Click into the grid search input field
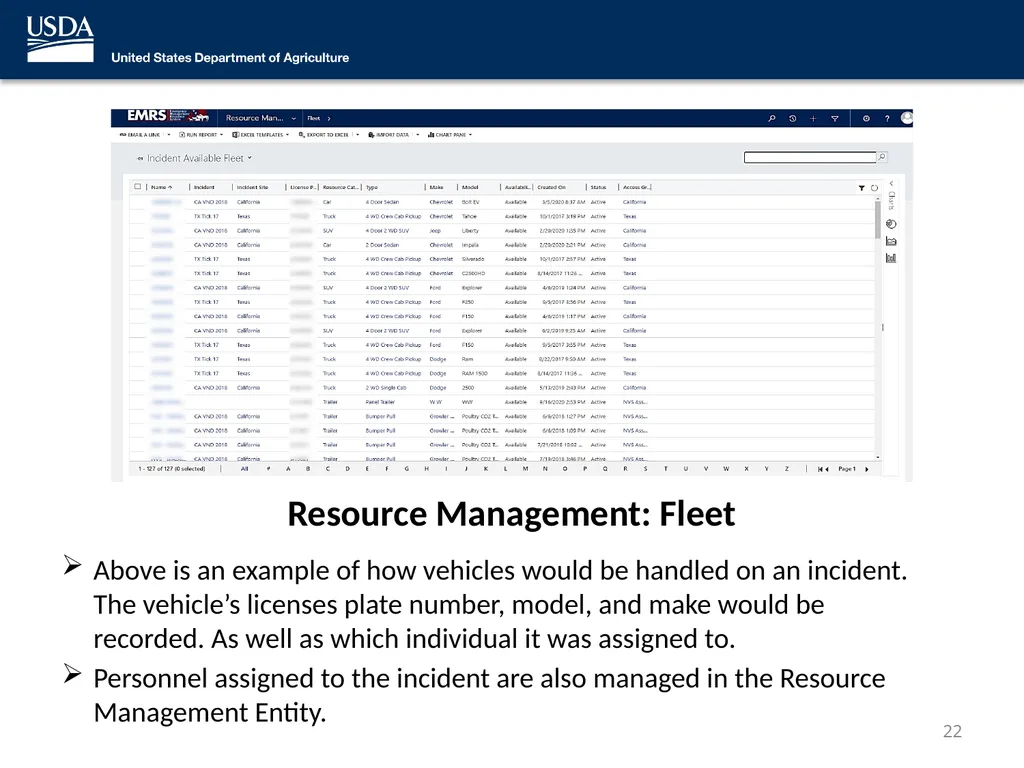This screenshot has height=768, width=1024. pos(810,157)
